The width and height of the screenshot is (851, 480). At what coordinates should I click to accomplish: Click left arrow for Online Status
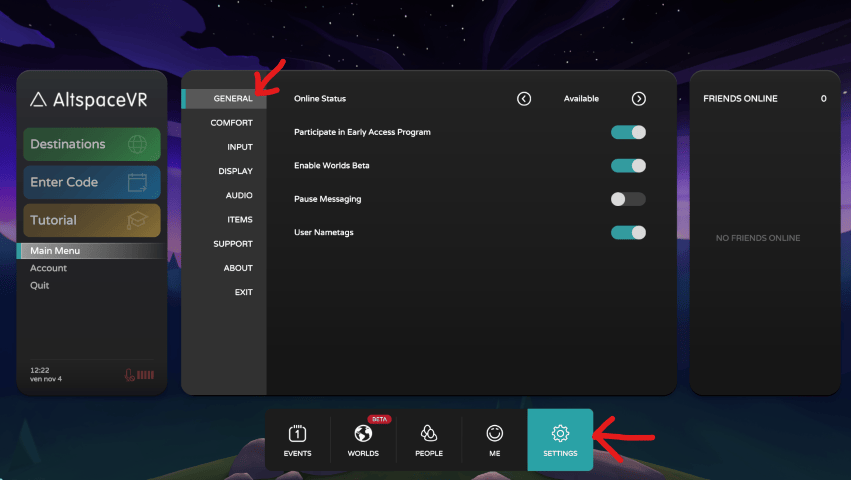click(x=524, y=99)
